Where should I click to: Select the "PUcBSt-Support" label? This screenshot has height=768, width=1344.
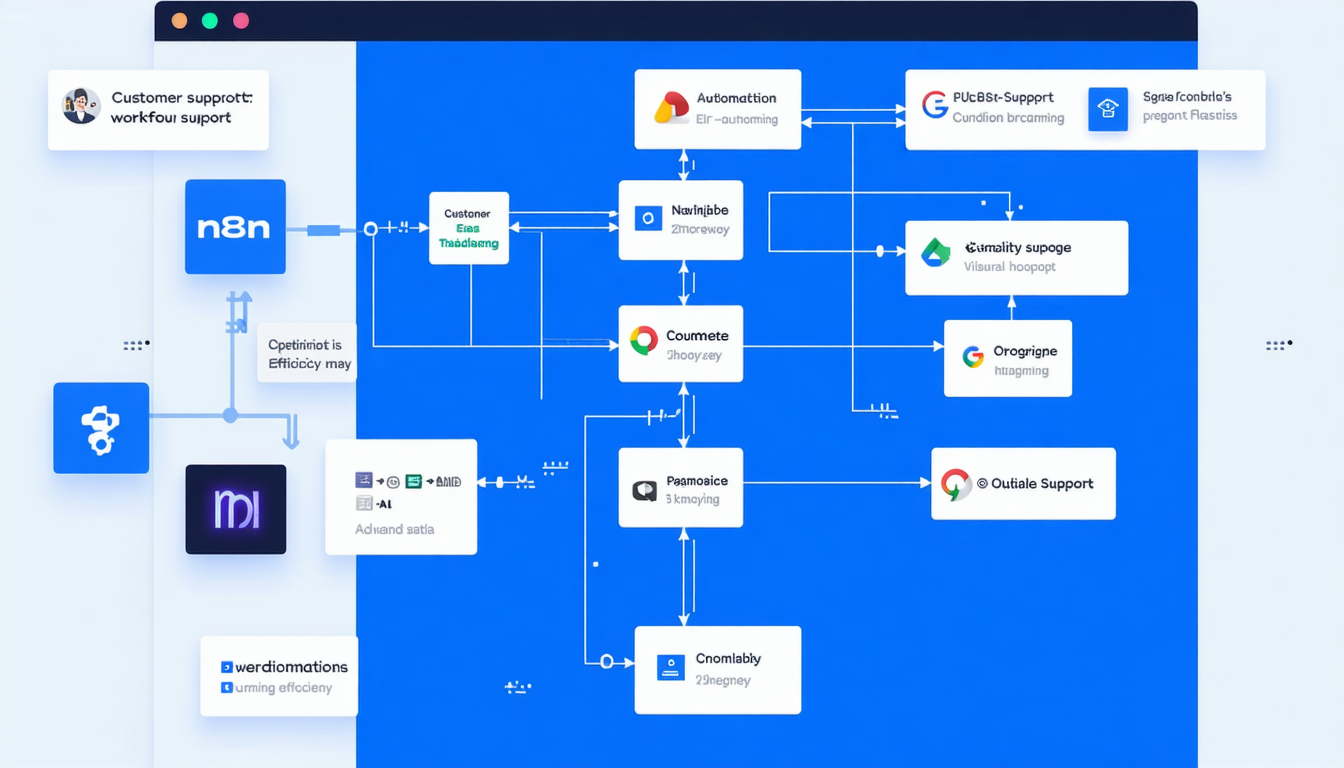pyautogui.click(x=1003, y=97)
